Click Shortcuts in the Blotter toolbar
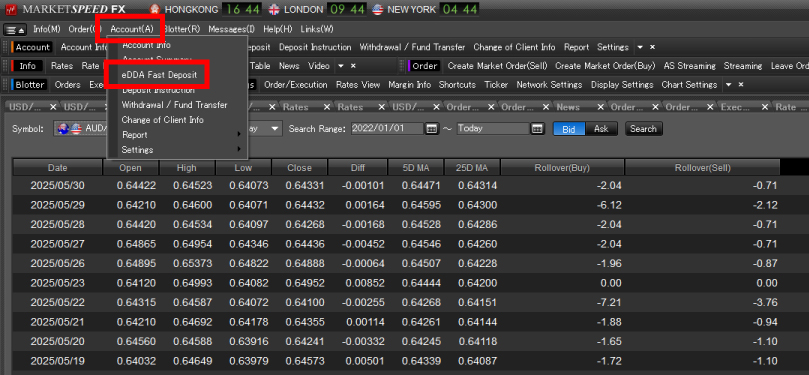The width and height of the screenshot is (809, 375). coord(457,85)
